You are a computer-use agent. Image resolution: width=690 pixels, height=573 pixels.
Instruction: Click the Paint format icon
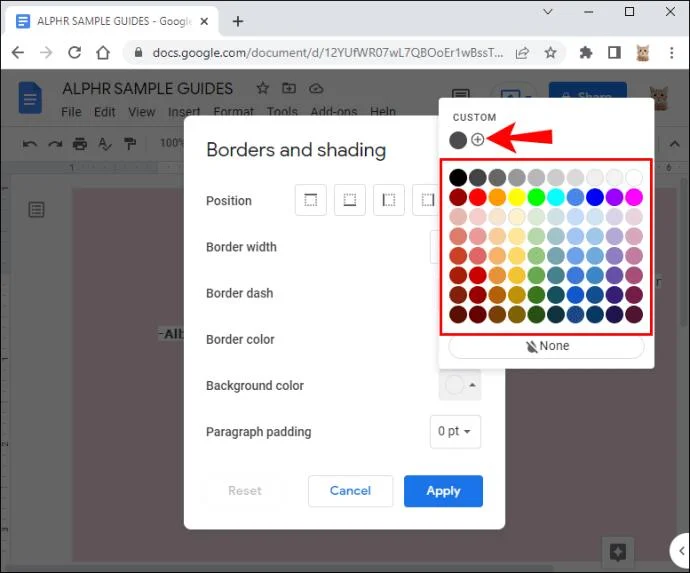(130, 144)
